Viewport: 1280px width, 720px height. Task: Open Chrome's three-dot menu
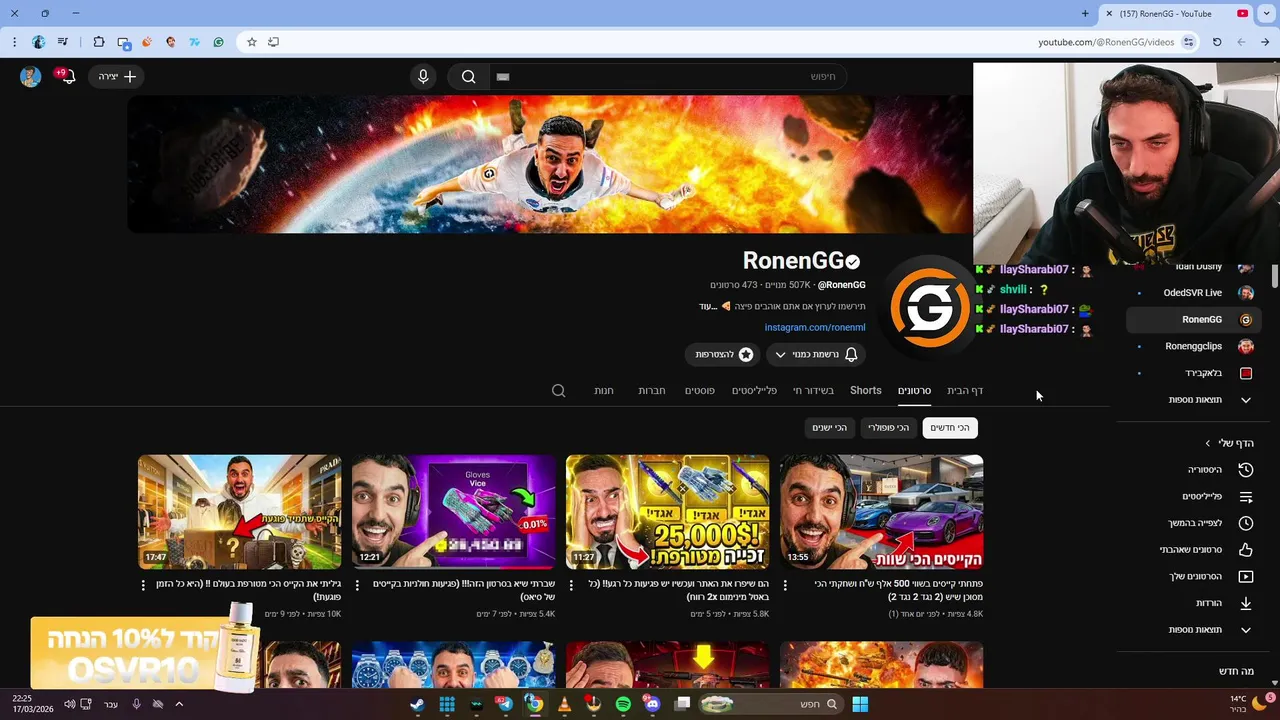14,42
